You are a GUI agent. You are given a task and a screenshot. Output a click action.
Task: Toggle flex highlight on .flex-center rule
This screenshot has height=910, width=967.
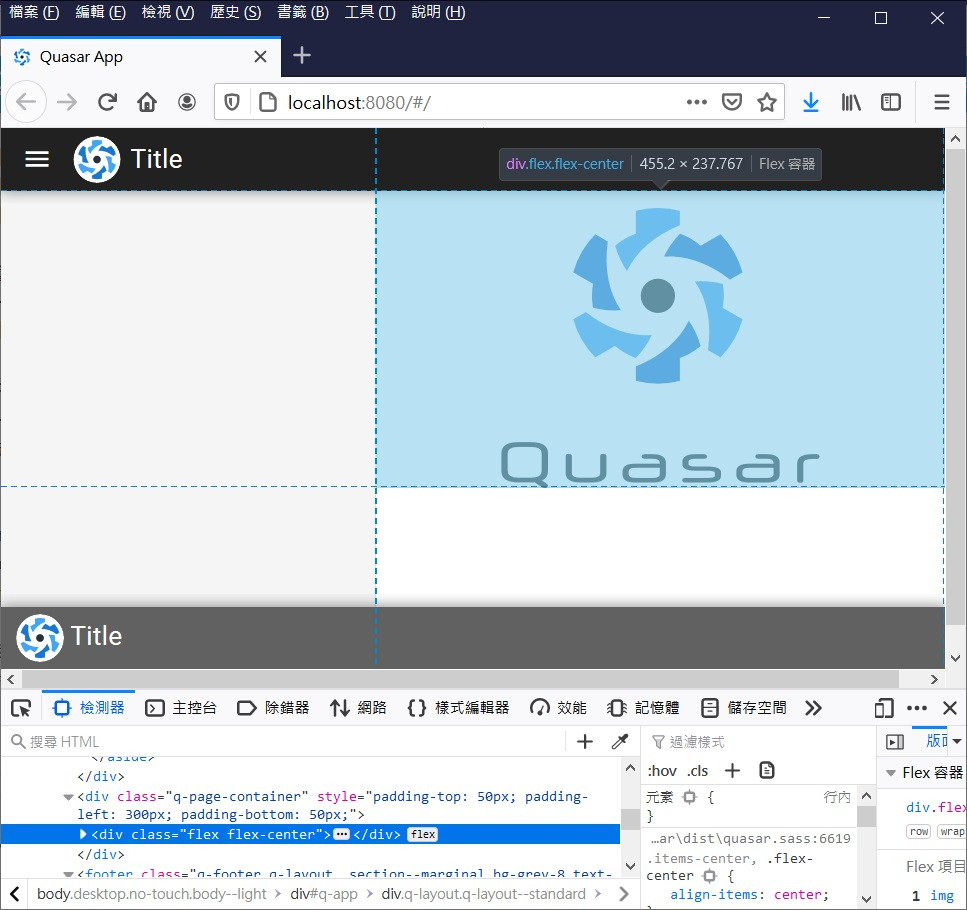pos(710,875)
